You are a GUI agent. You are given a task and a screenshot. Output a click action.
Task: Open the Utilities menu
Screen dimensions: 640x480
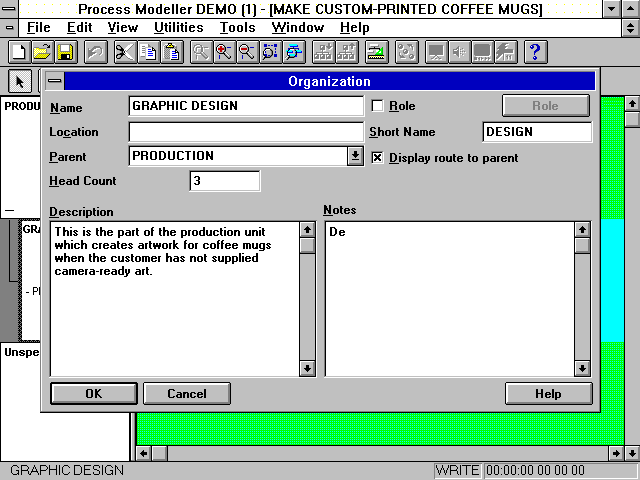click(179, 28)
